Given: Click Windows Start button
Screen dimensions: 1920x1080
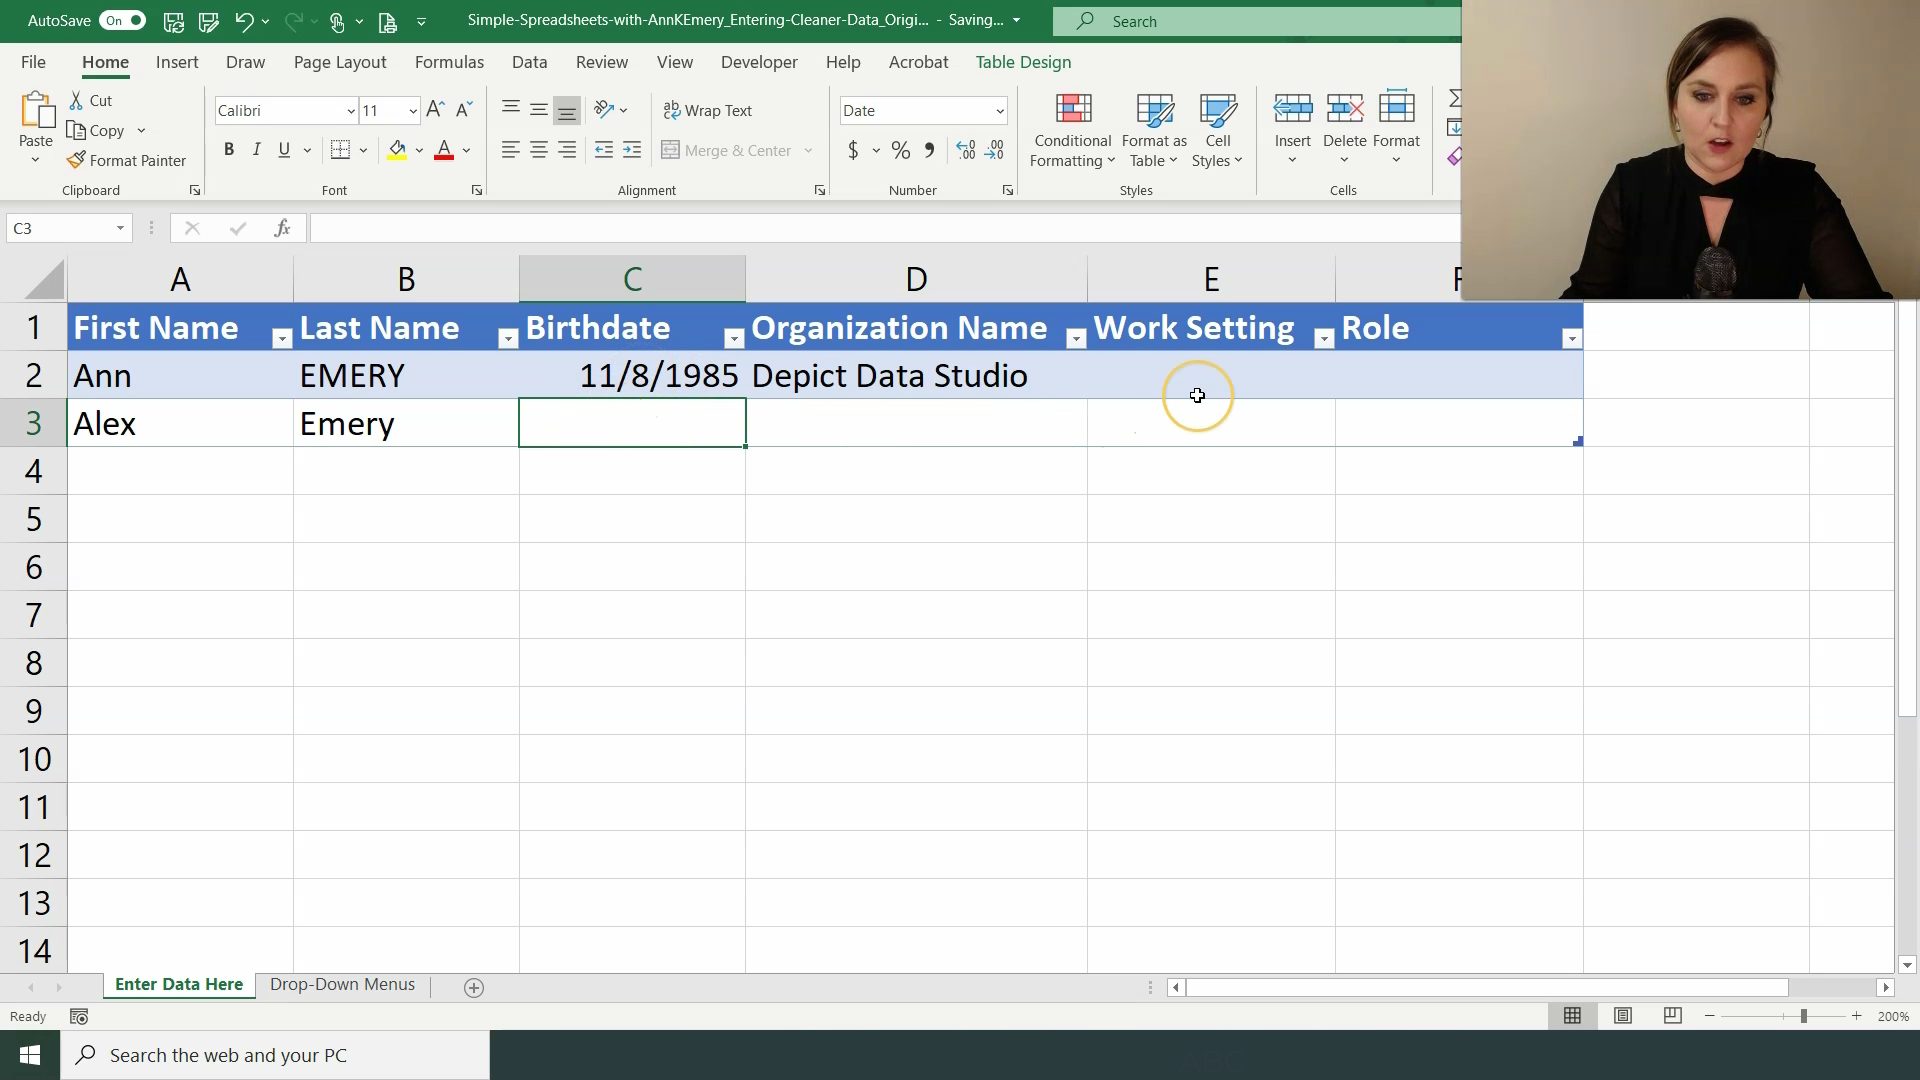Looking at the screenshot, I should [30, 1055].
